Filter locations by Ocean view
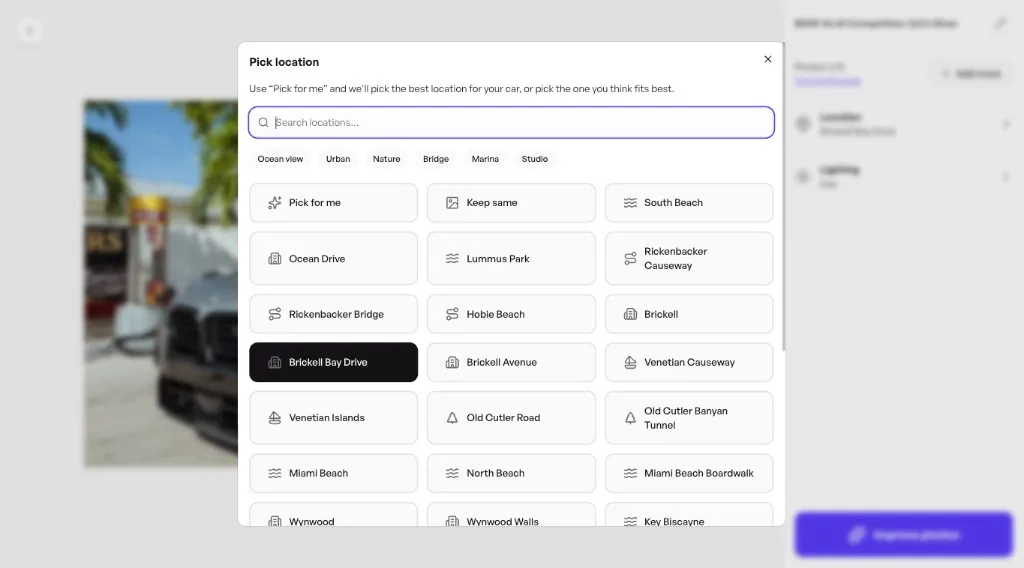Screen dimensions: 1024x568 [x=280, y=159]
